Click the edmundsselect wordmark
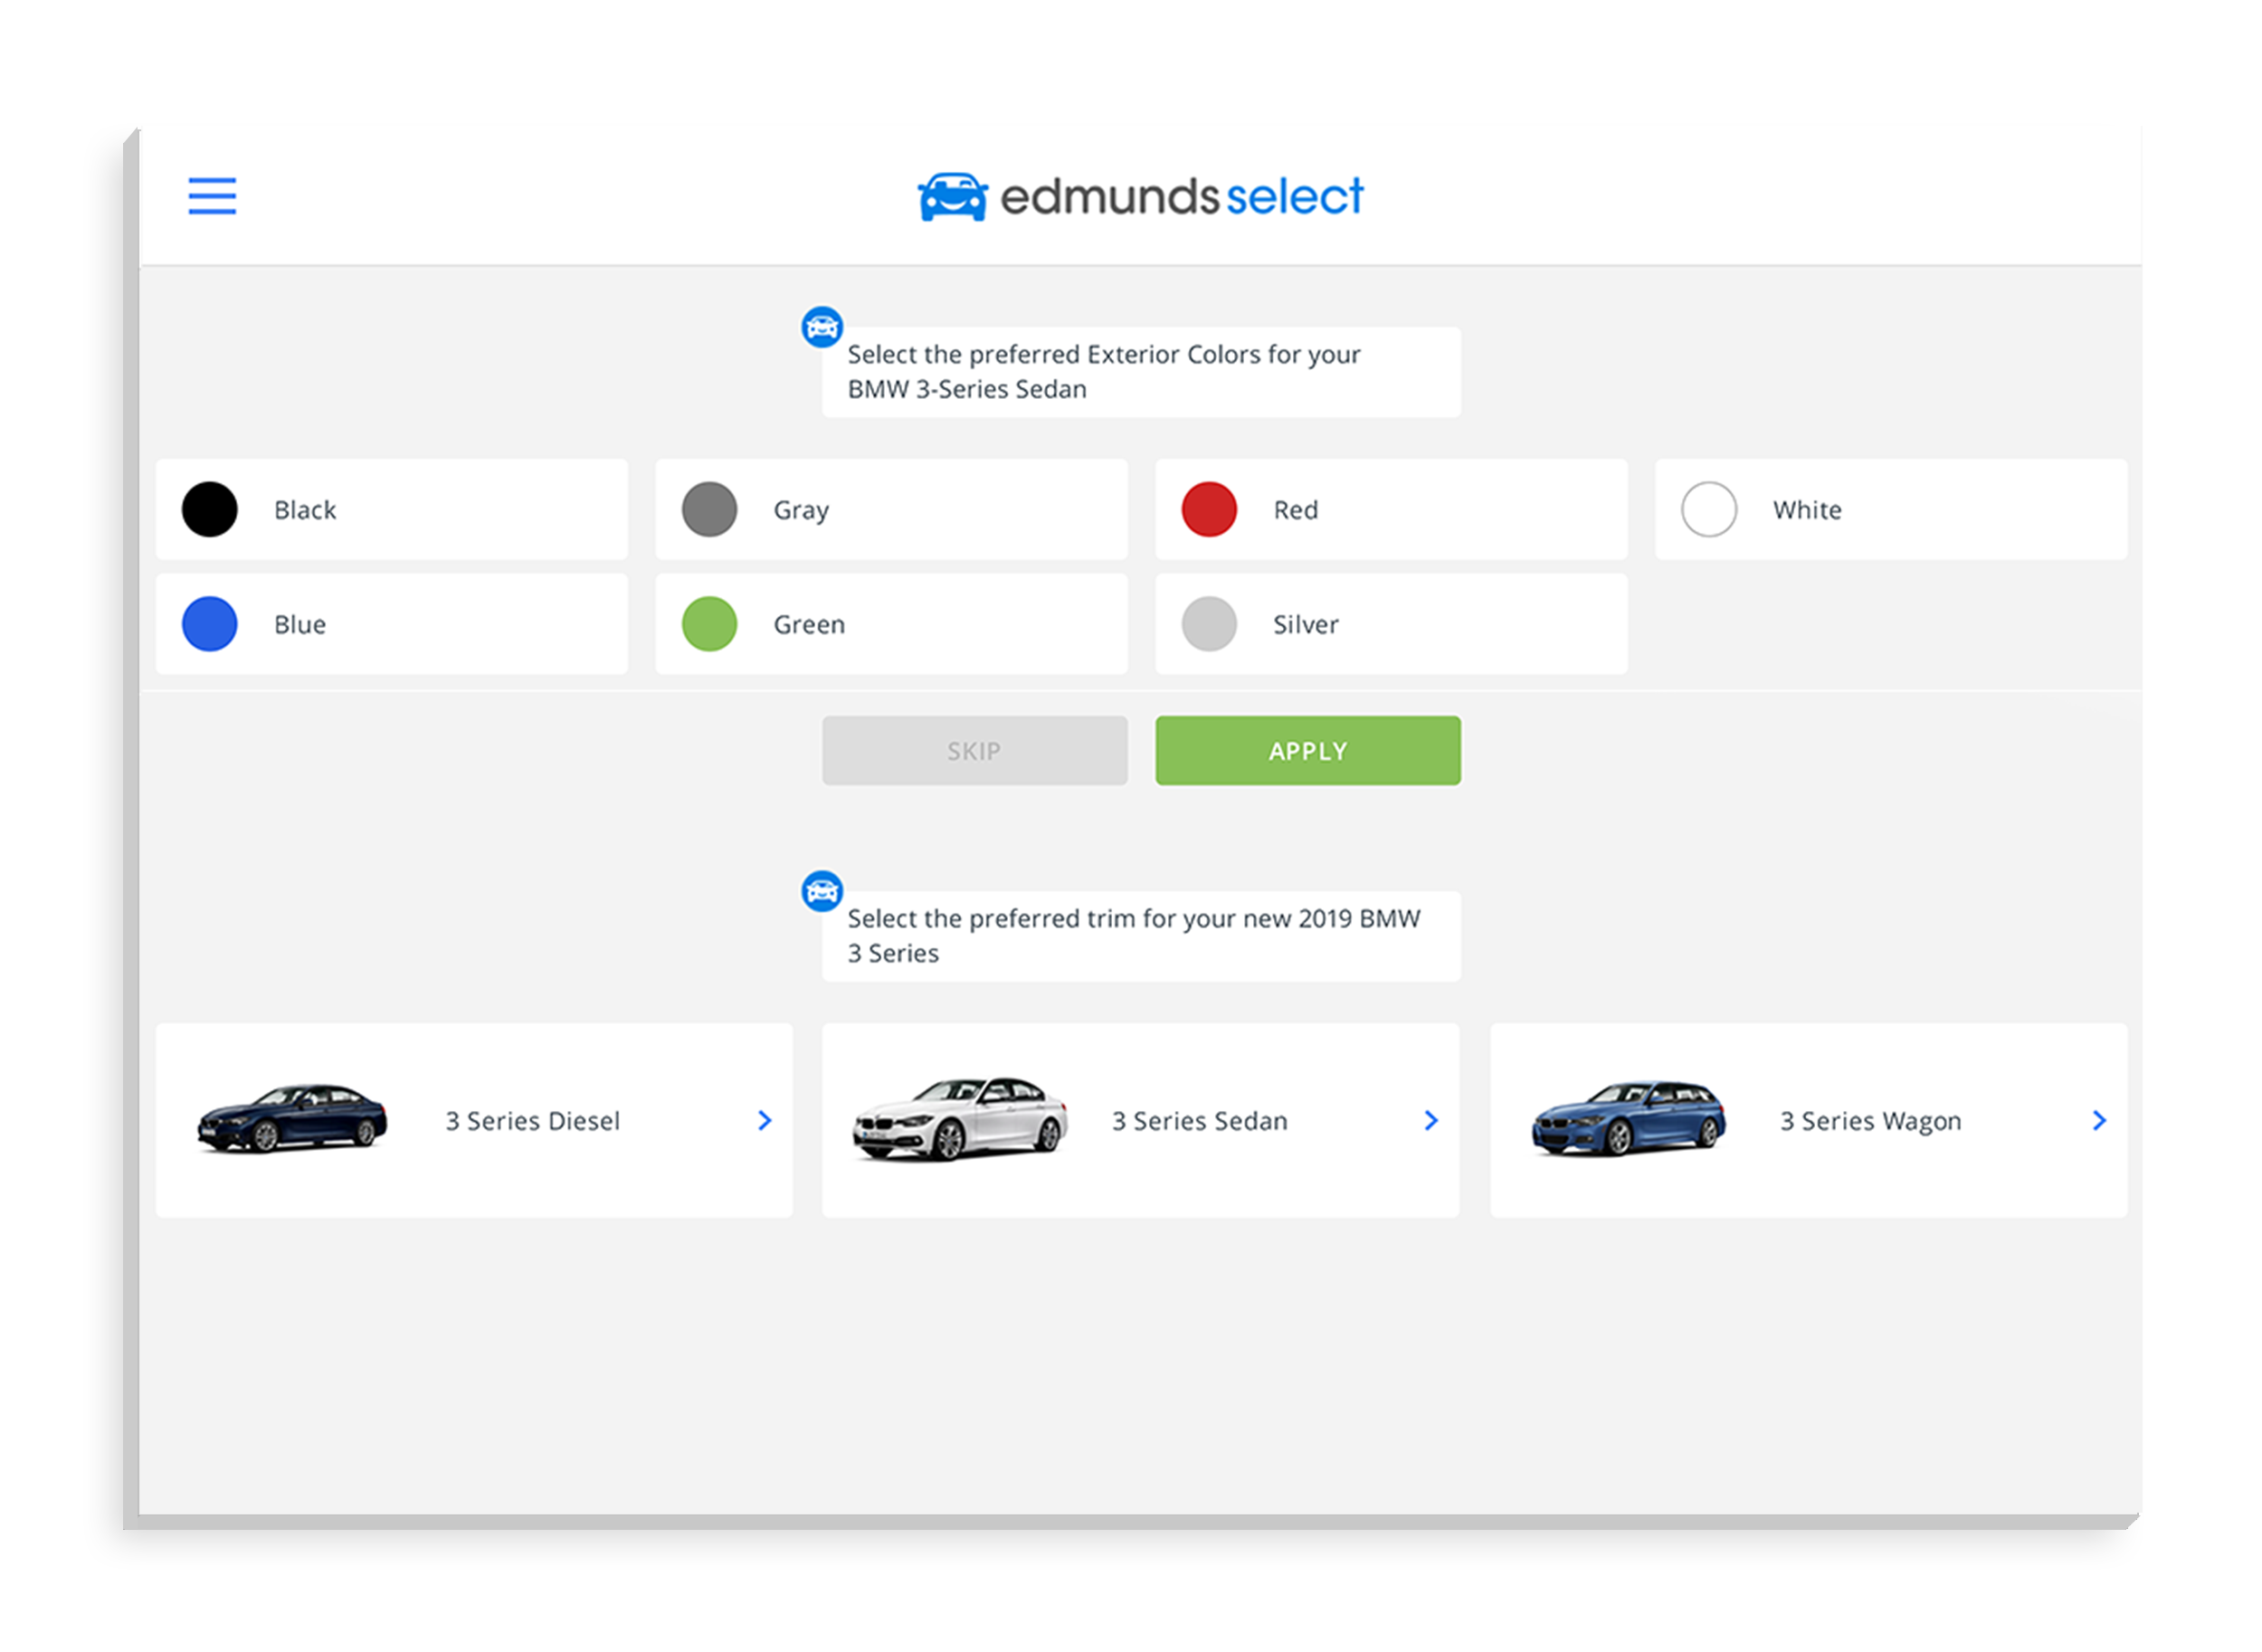This screenshot has width=2262, height=1652. 1182,196
